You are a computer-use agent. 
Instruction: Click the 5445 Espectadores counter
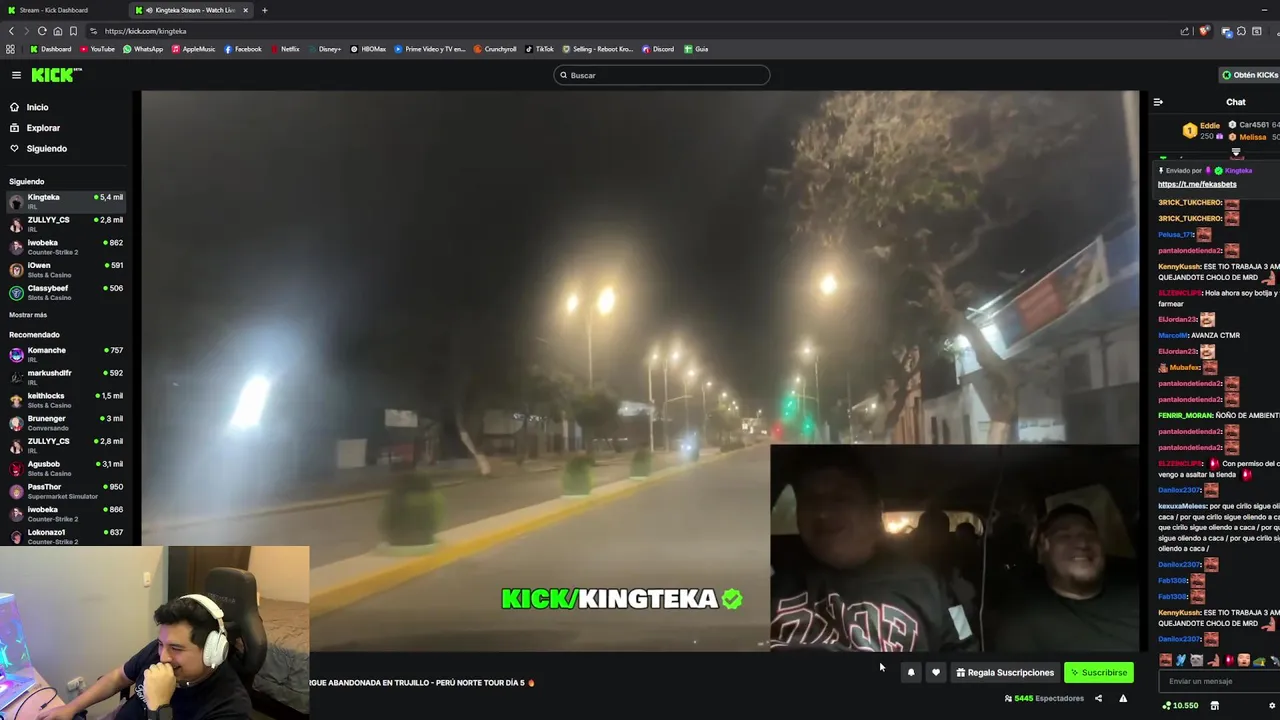click(1044, 698)
